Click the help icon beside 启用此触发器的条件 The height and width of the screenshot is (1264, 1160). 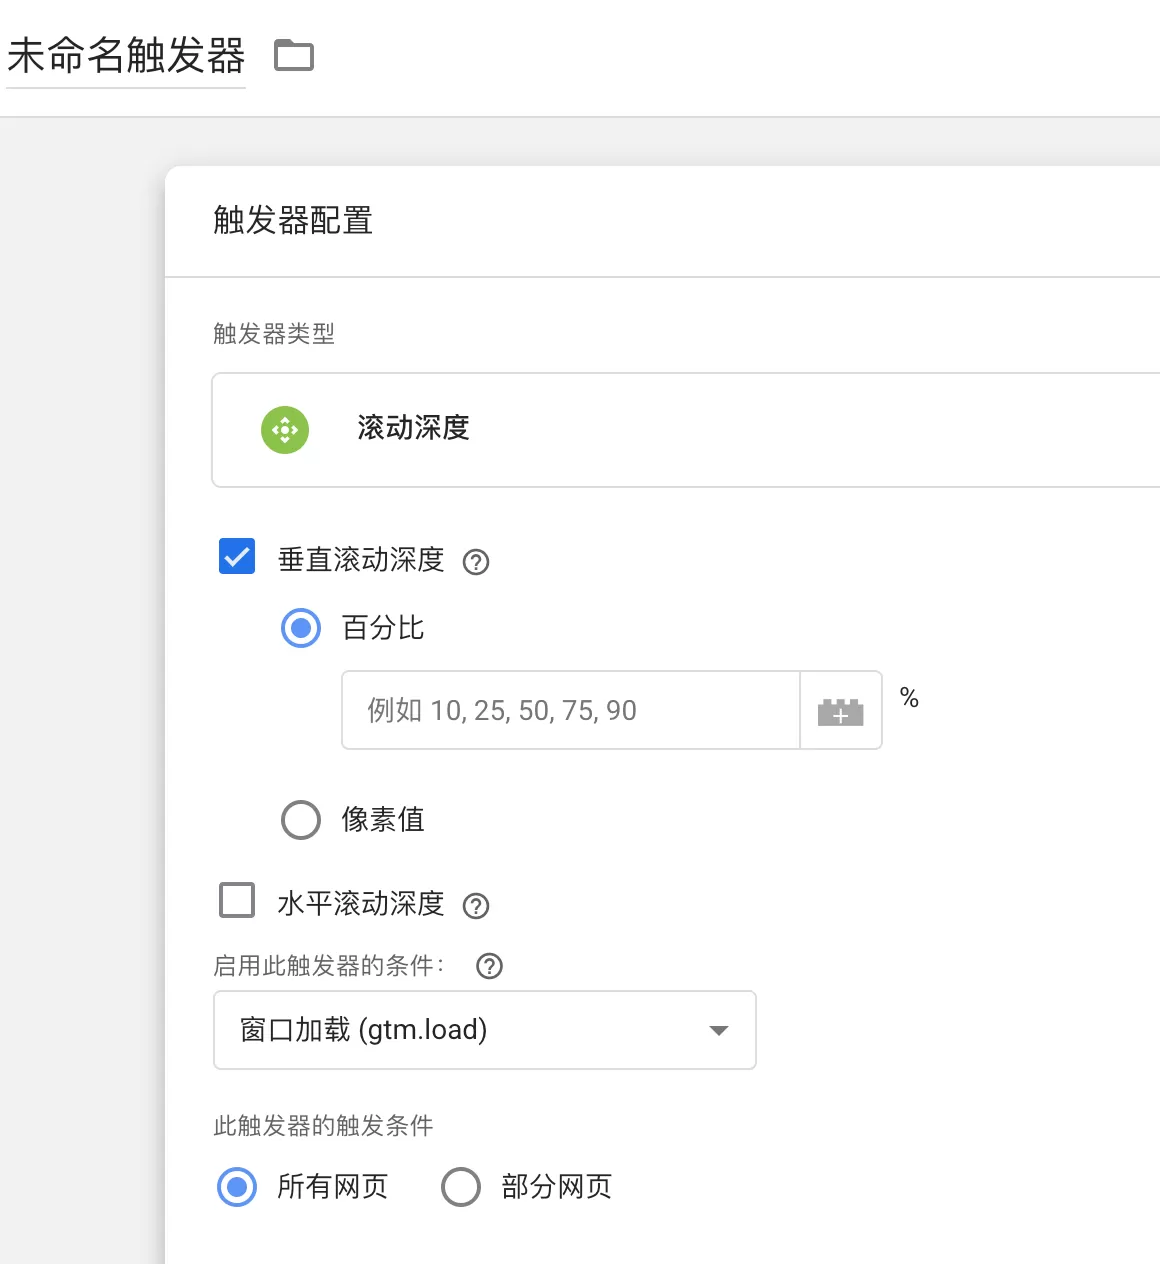pyautogui.click(x=488, y=966)
